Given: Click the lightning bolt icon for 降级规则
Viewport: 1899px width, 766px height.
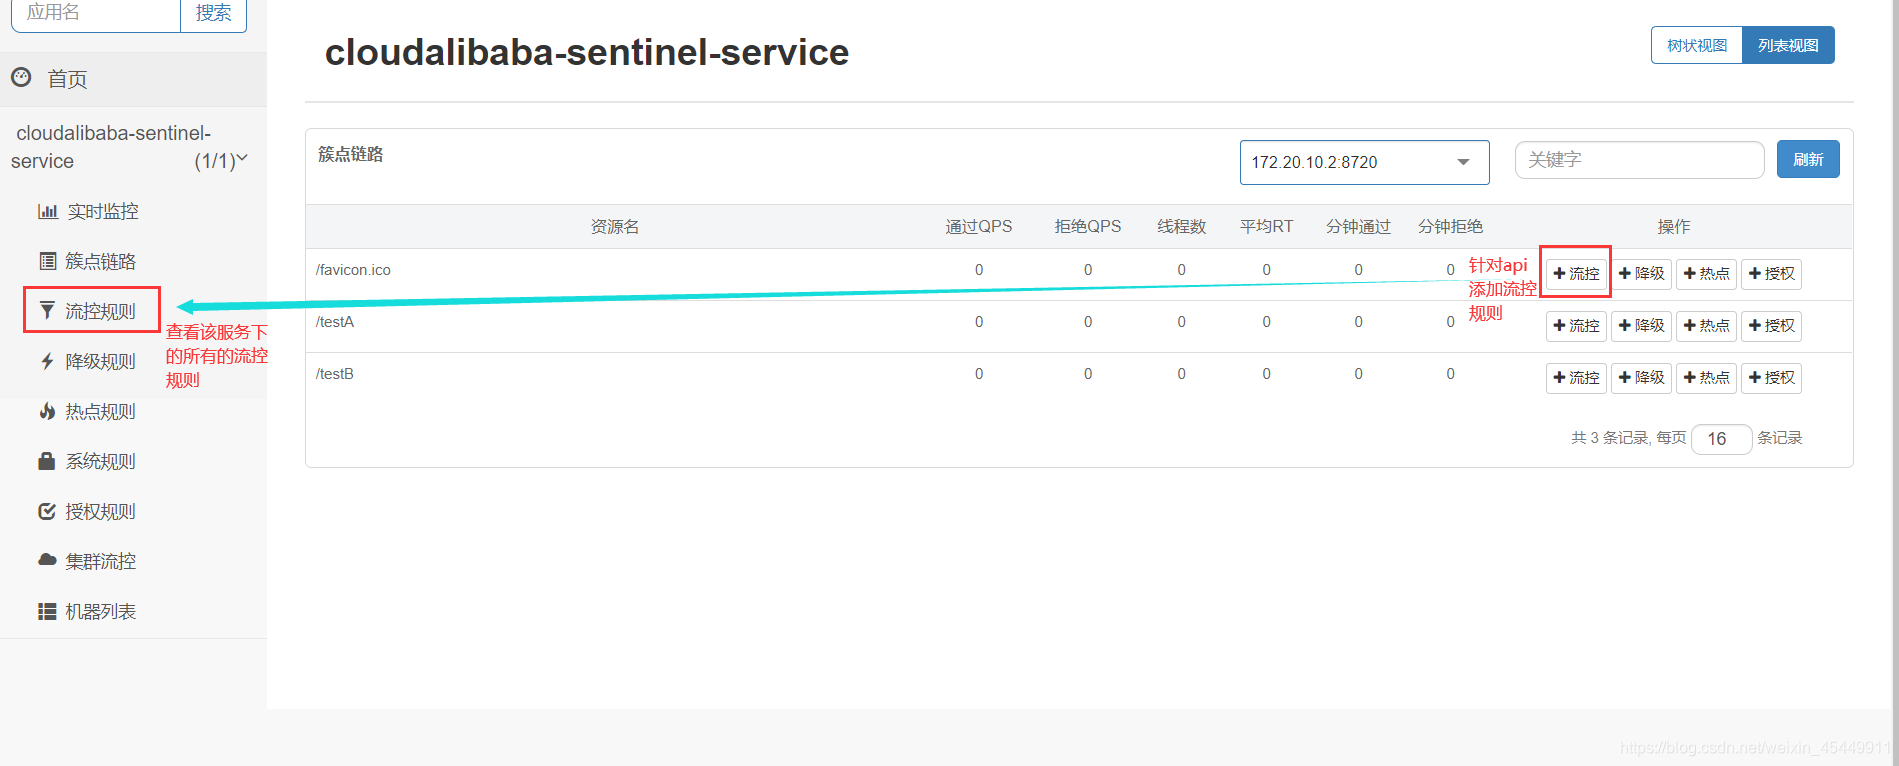Looking at the screenshot, I should click(47, 361).
